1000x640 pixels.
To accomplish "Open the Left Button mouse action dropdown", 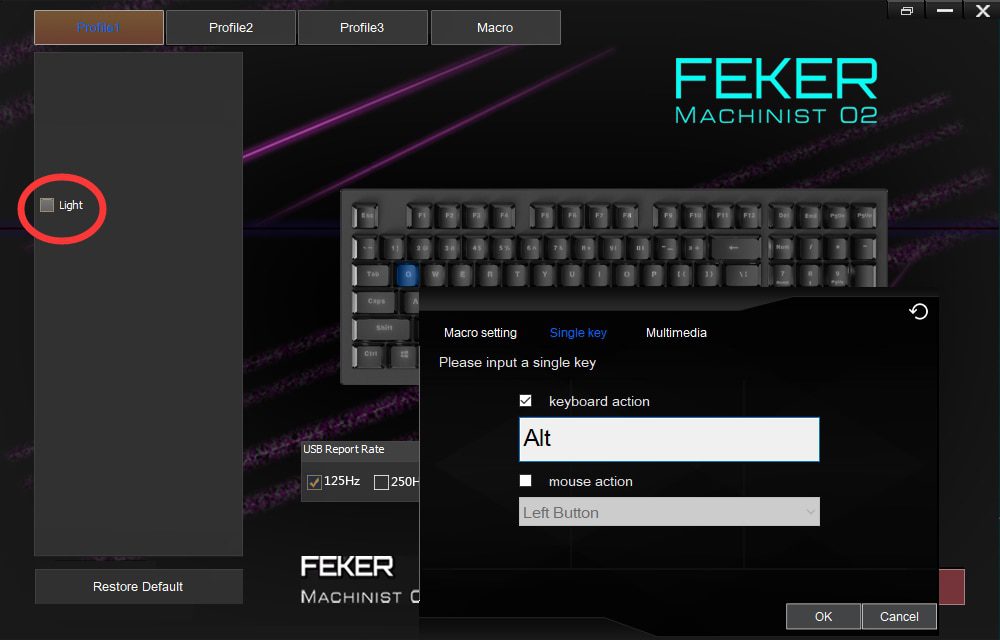I will point(668,511).
